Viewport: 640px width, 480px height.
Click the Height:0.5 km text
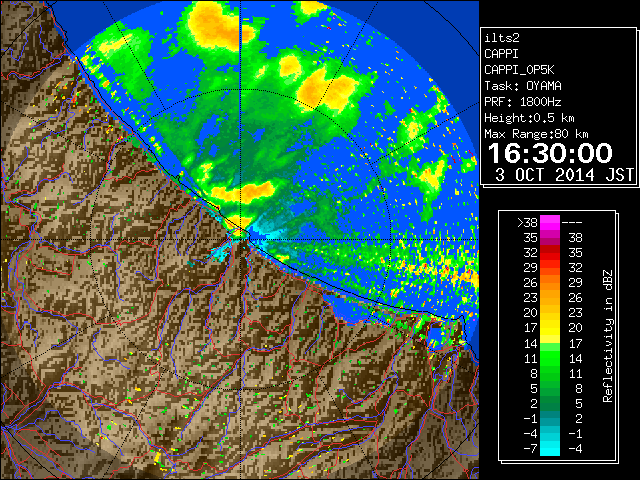[x=529, y=118]
